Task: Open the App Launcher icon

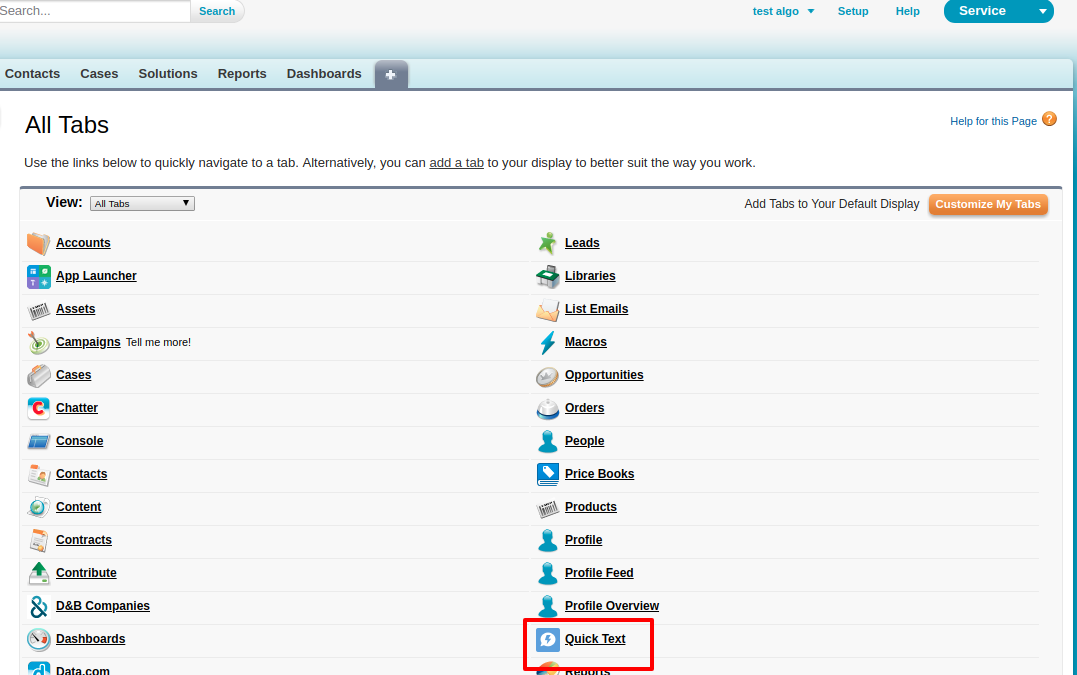Action: pos(38,276)
